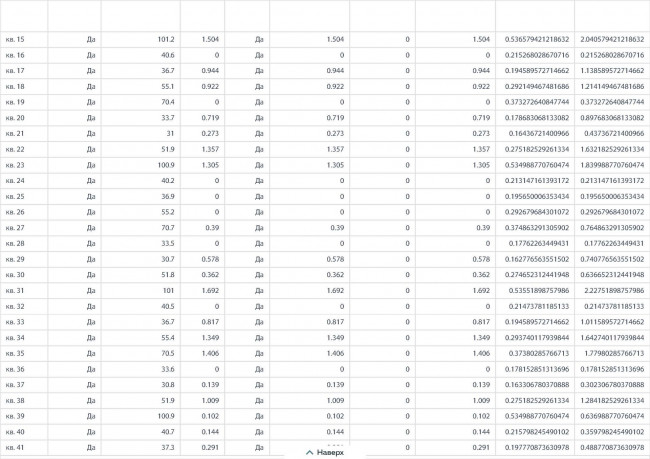Select the кв. 35 row label
This screenshot has width=650, height=459.
pos(15,353)
